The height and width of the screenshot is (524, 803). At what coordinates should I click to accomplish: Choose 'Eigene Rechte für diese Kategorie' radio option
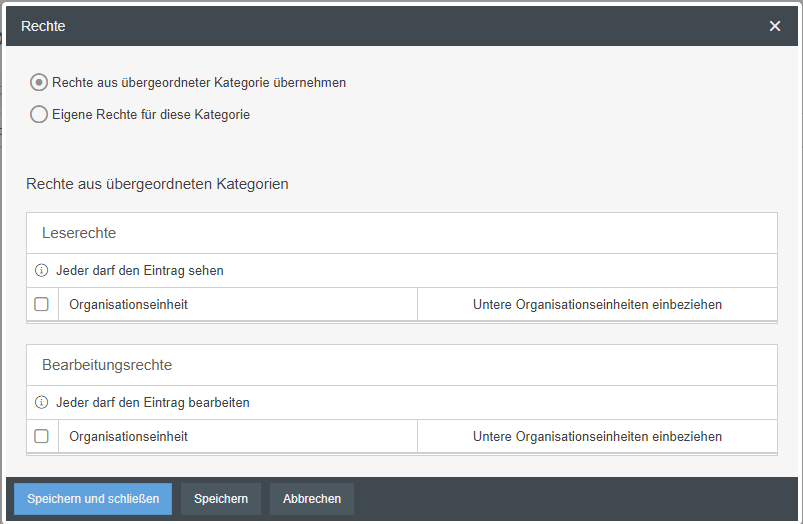pos(39,115)
